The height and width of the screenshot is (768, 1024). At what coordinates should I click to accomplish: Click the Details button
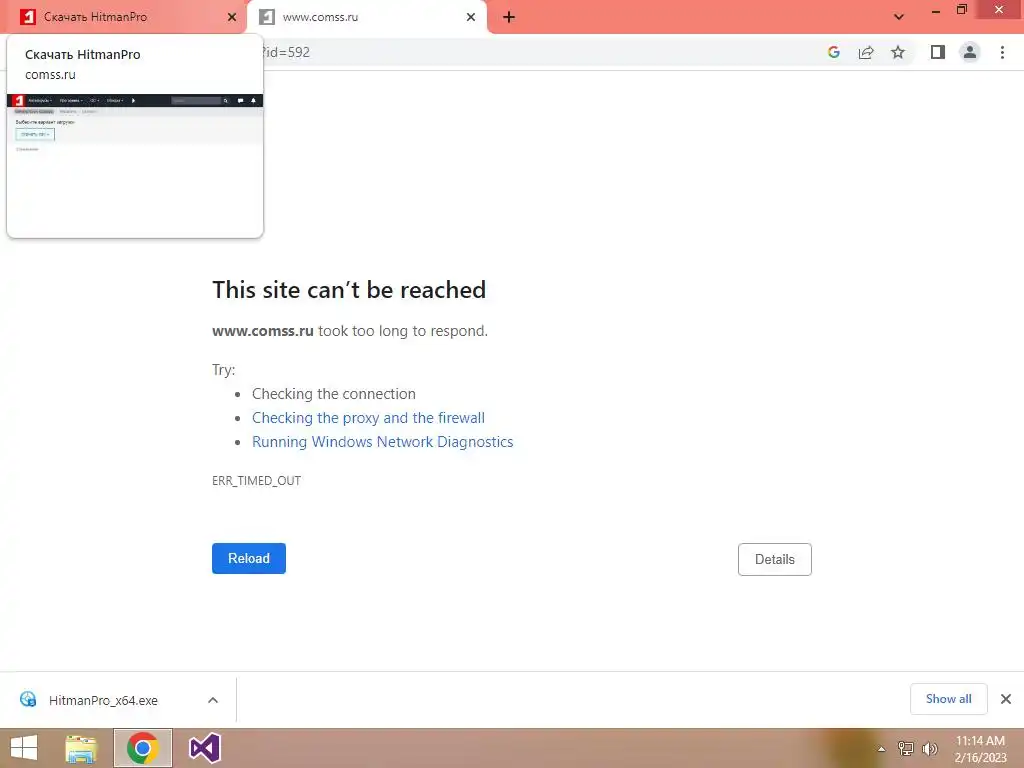775,559
